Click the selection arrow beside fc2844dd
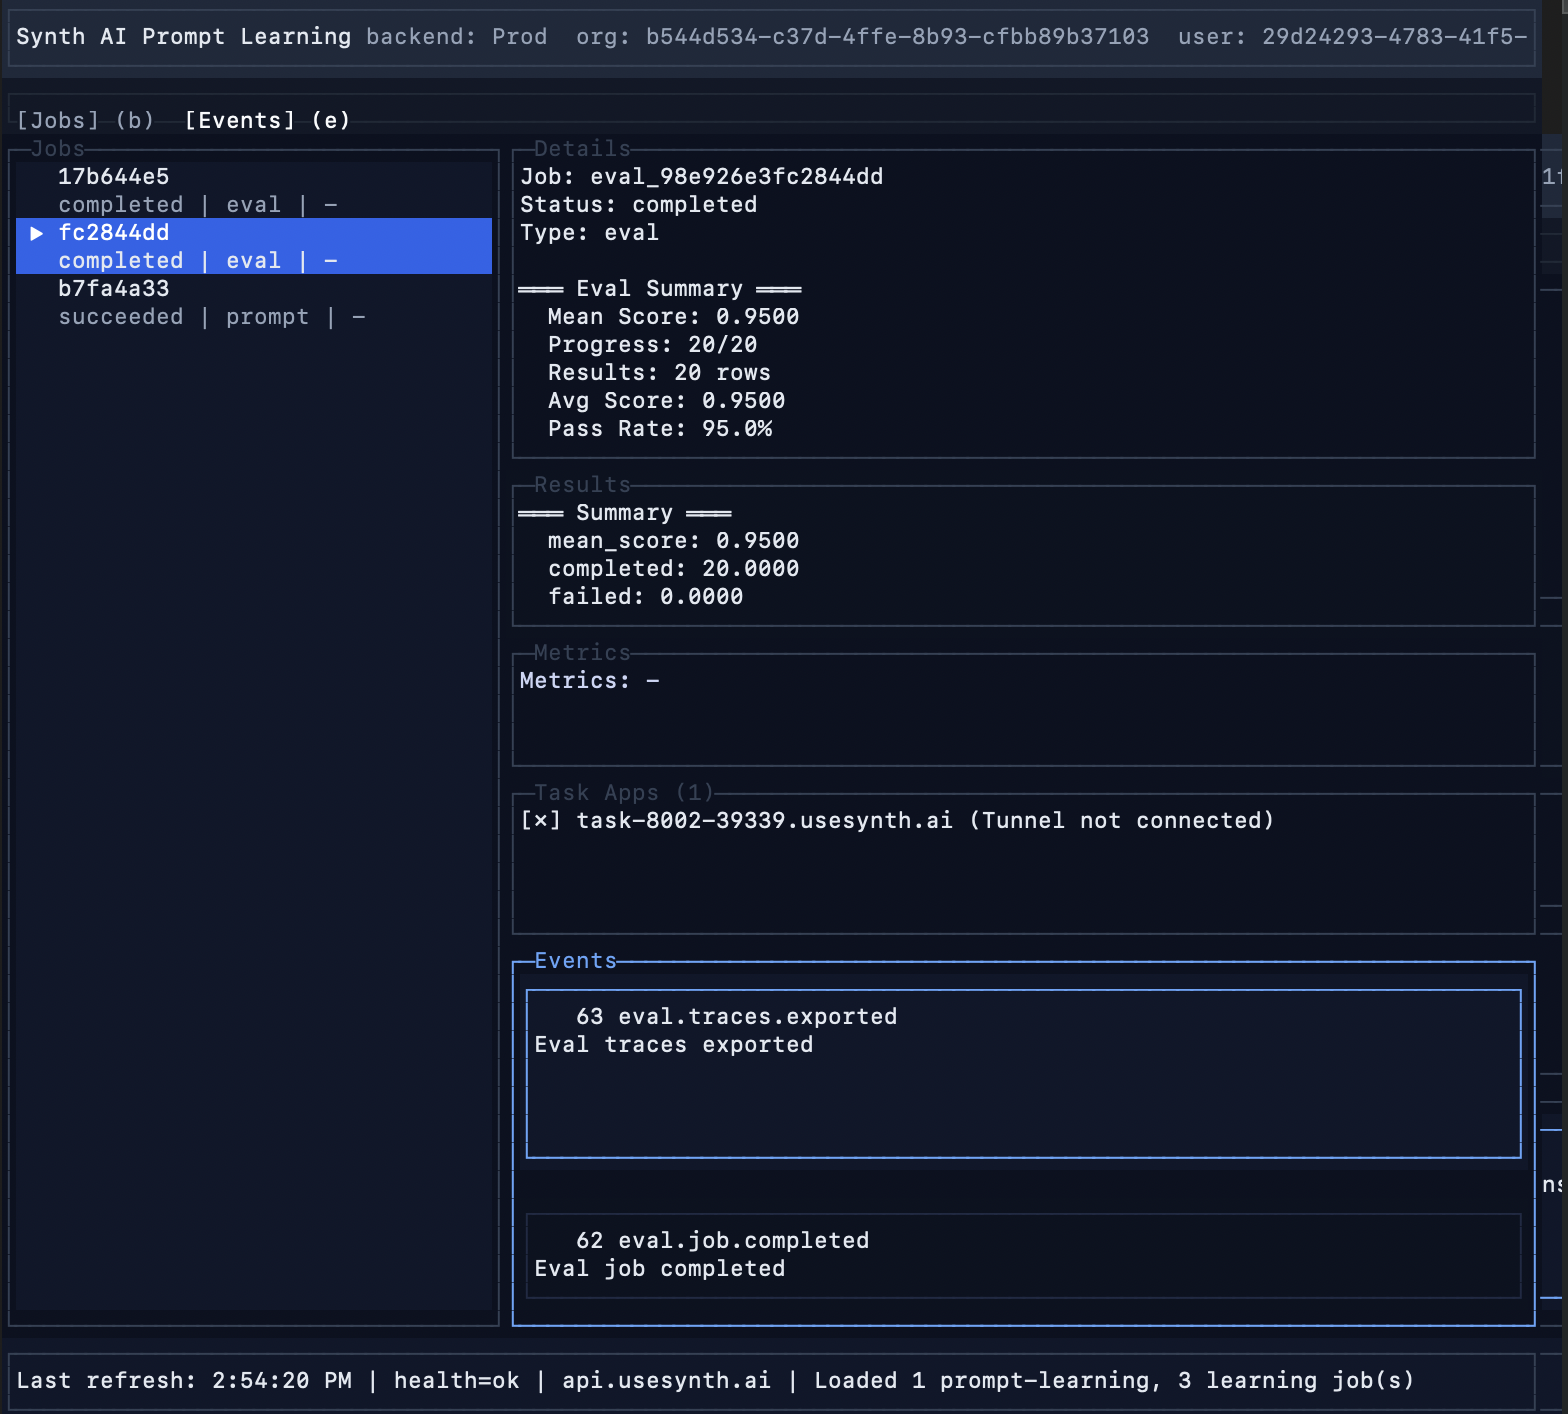This screenshot has height=1414, width=1568. pyautogui.click(x=37, y=232)
